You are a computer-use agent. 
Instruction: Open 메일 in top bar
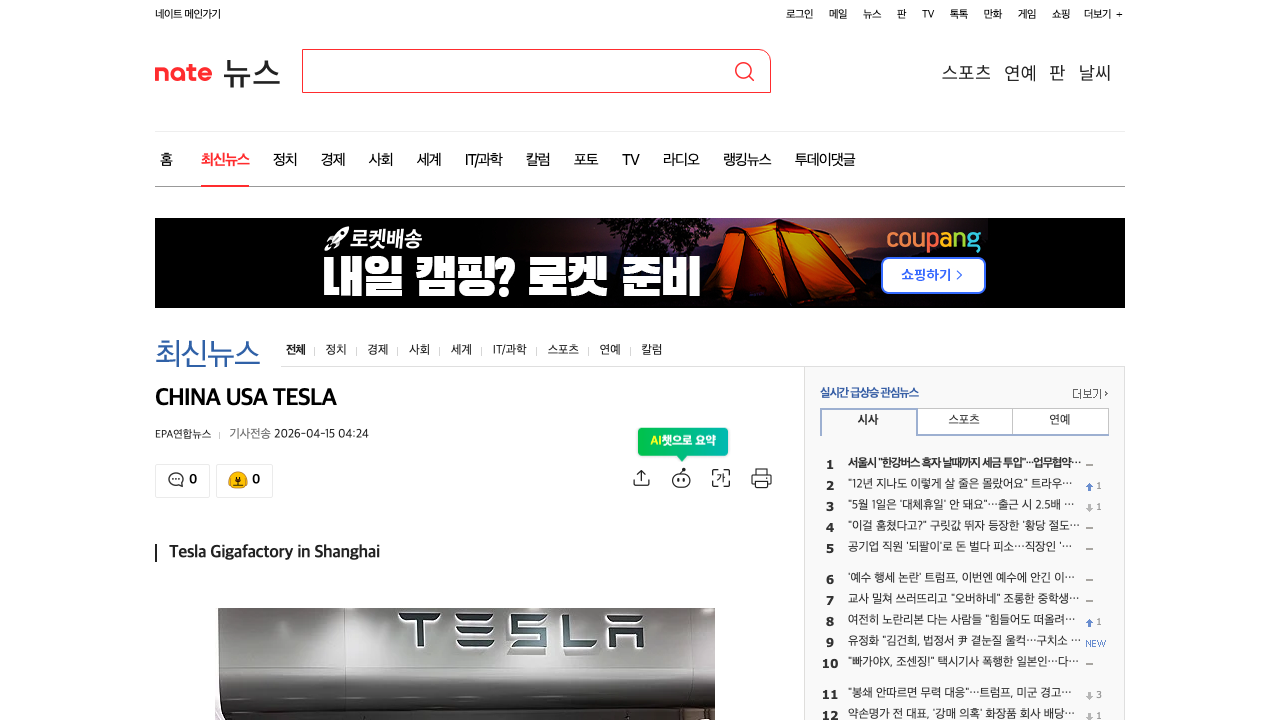(x=838, y=14)
